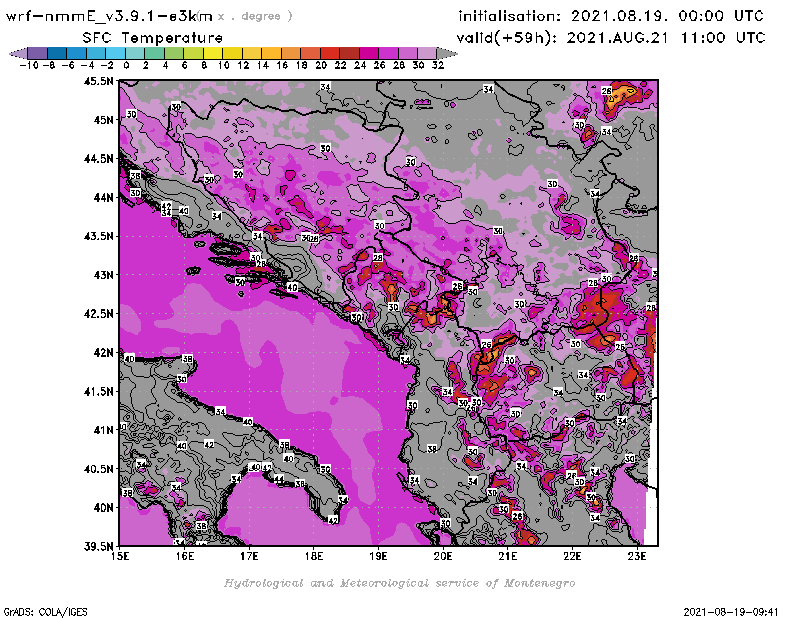Click the initialisation date 2021.08.19. text
Viewport: 800px width, 618px height.
click(619, 16)
